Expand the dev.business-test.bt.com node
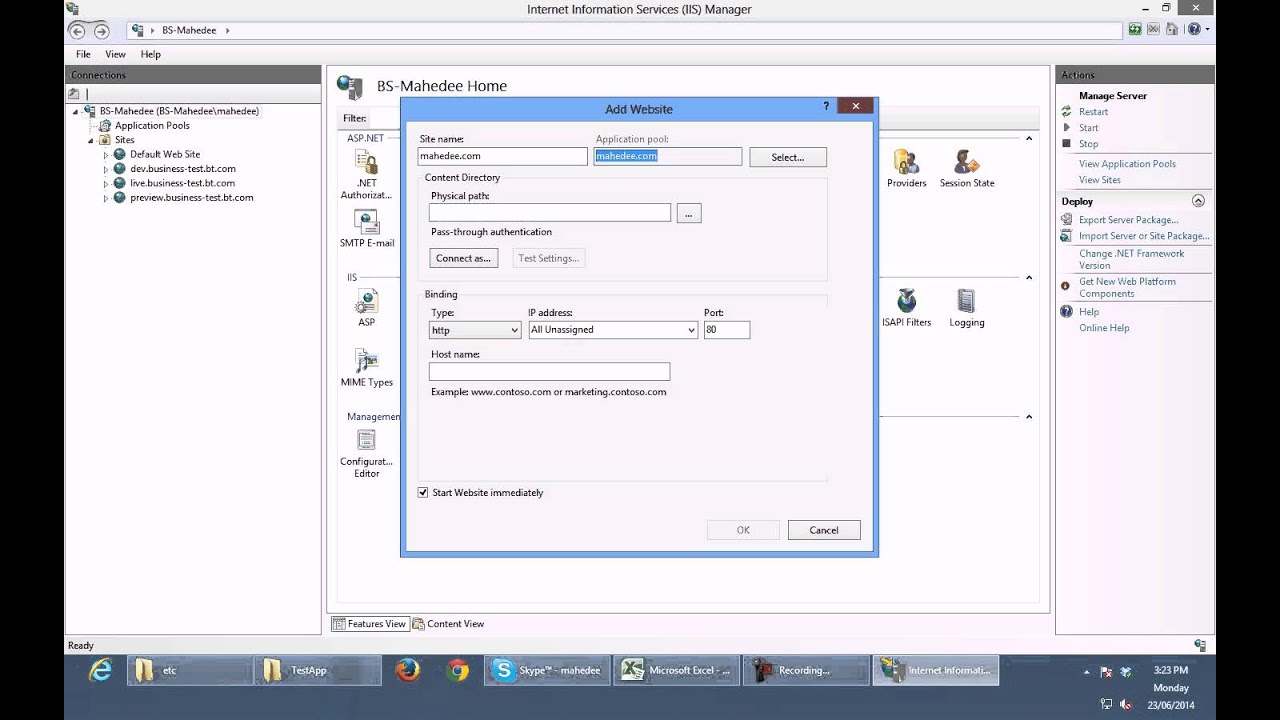Screen dimensions: 1280x720 [x=106, y=169]
